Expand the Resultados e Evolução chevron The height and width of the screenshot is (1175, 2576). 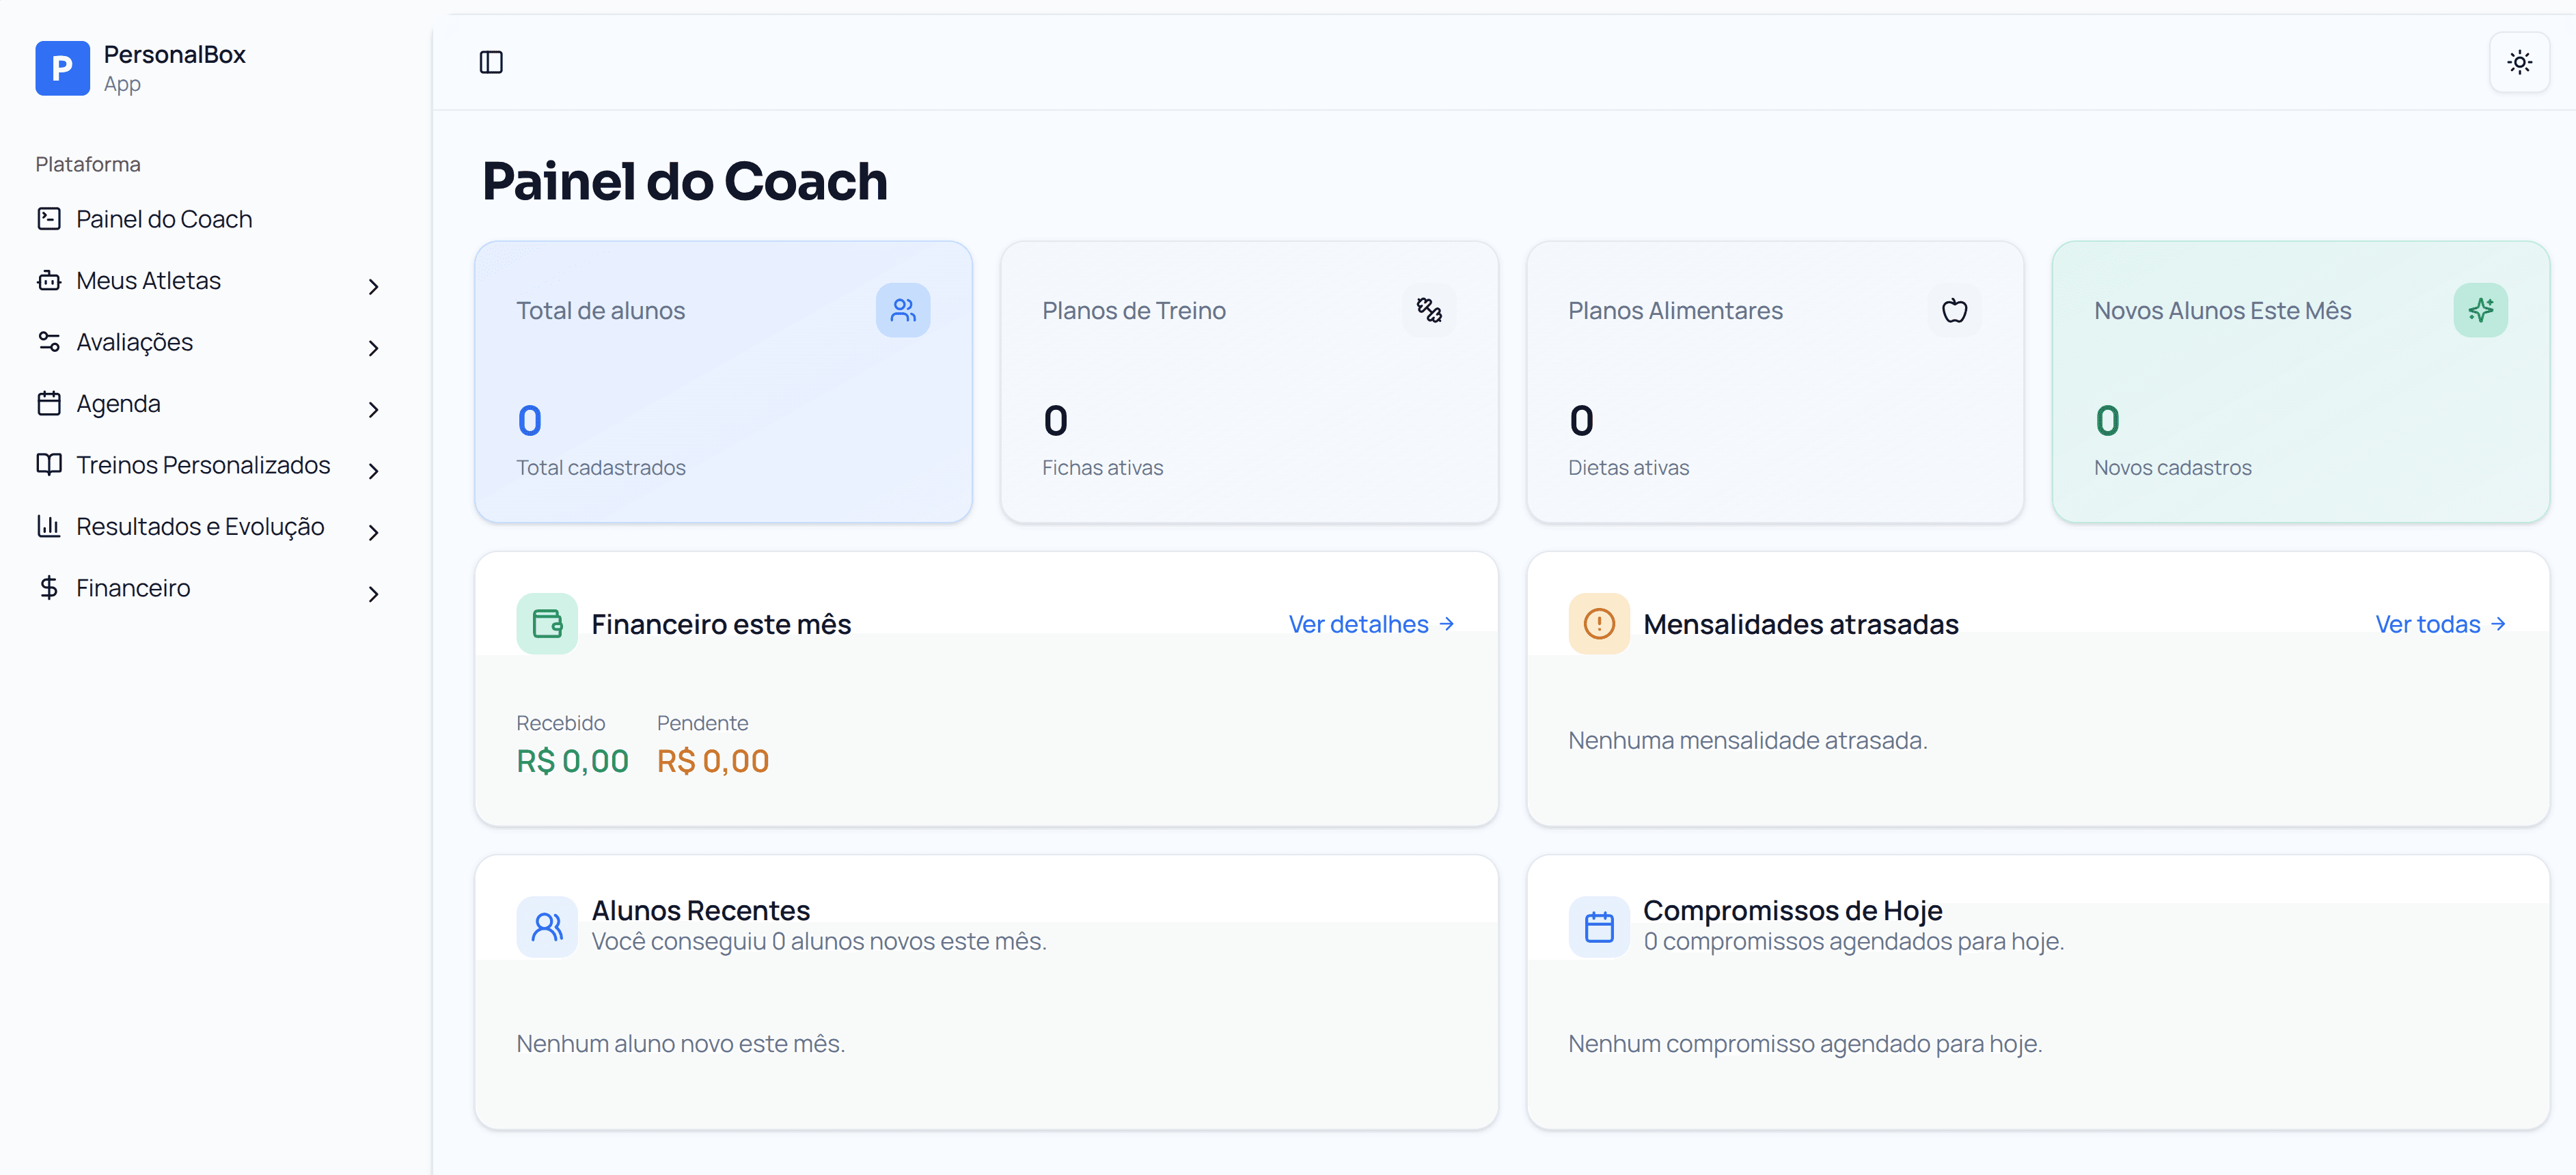(373, 532)
